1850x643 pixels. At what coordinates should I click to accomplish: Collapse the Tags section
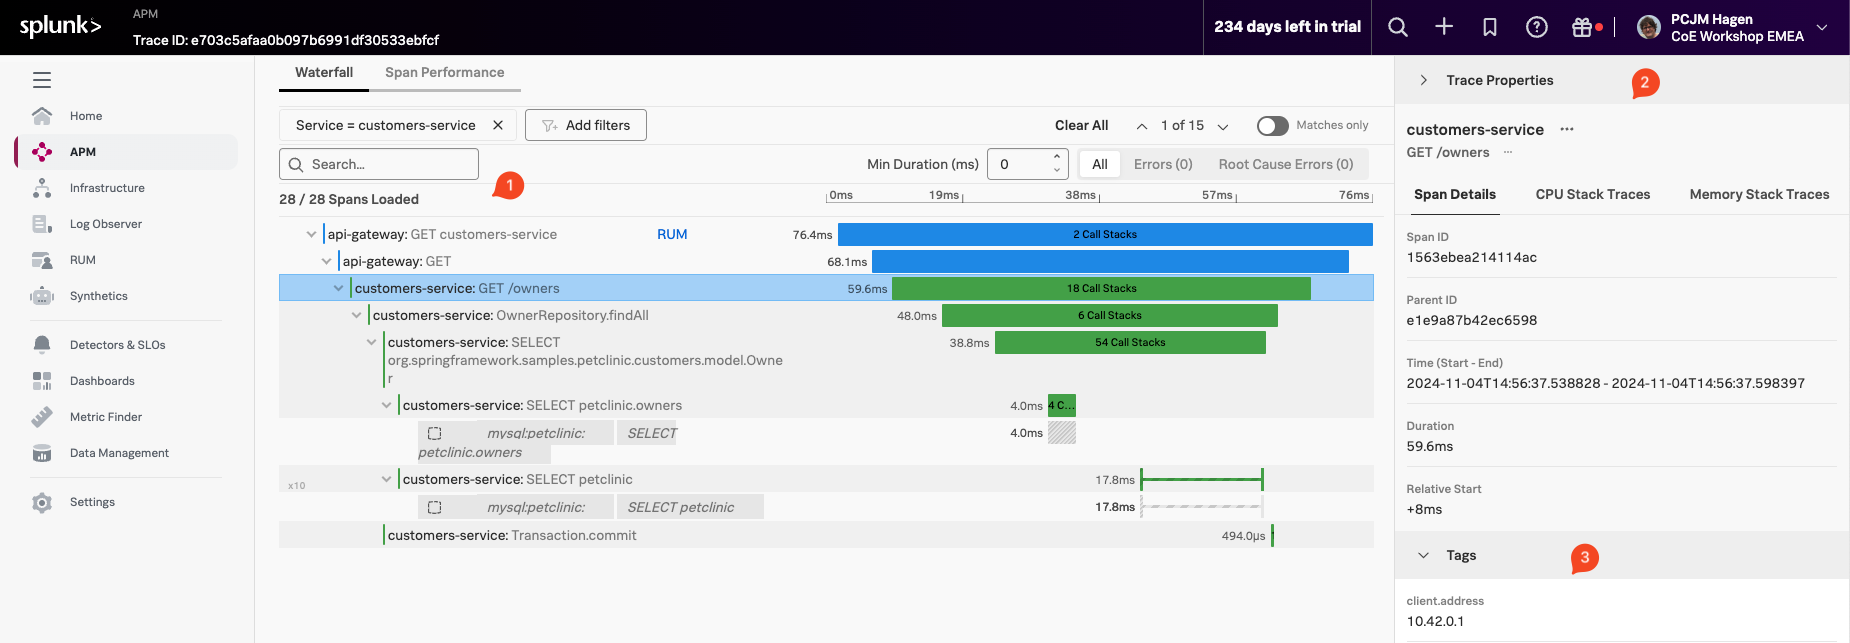(x=1424, y=555)
